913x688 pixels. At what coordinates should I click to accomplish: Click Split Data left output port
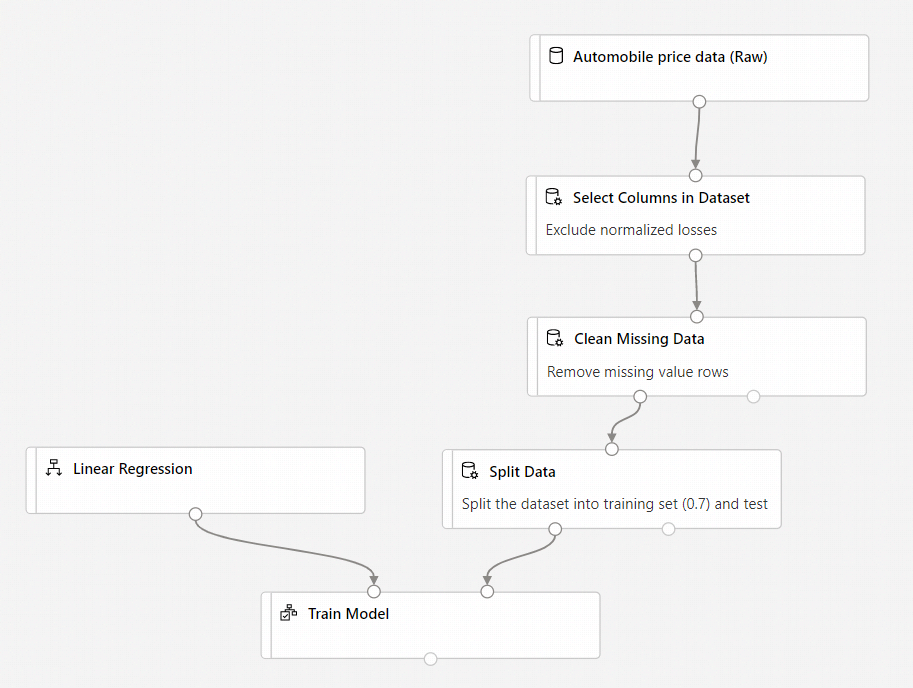click(555, 529)
